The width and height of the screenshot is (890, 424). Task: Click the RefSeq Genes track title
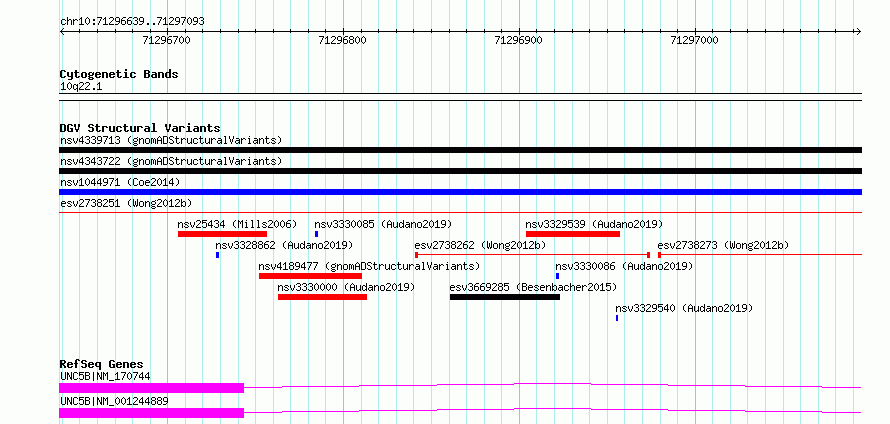point(102,364)
